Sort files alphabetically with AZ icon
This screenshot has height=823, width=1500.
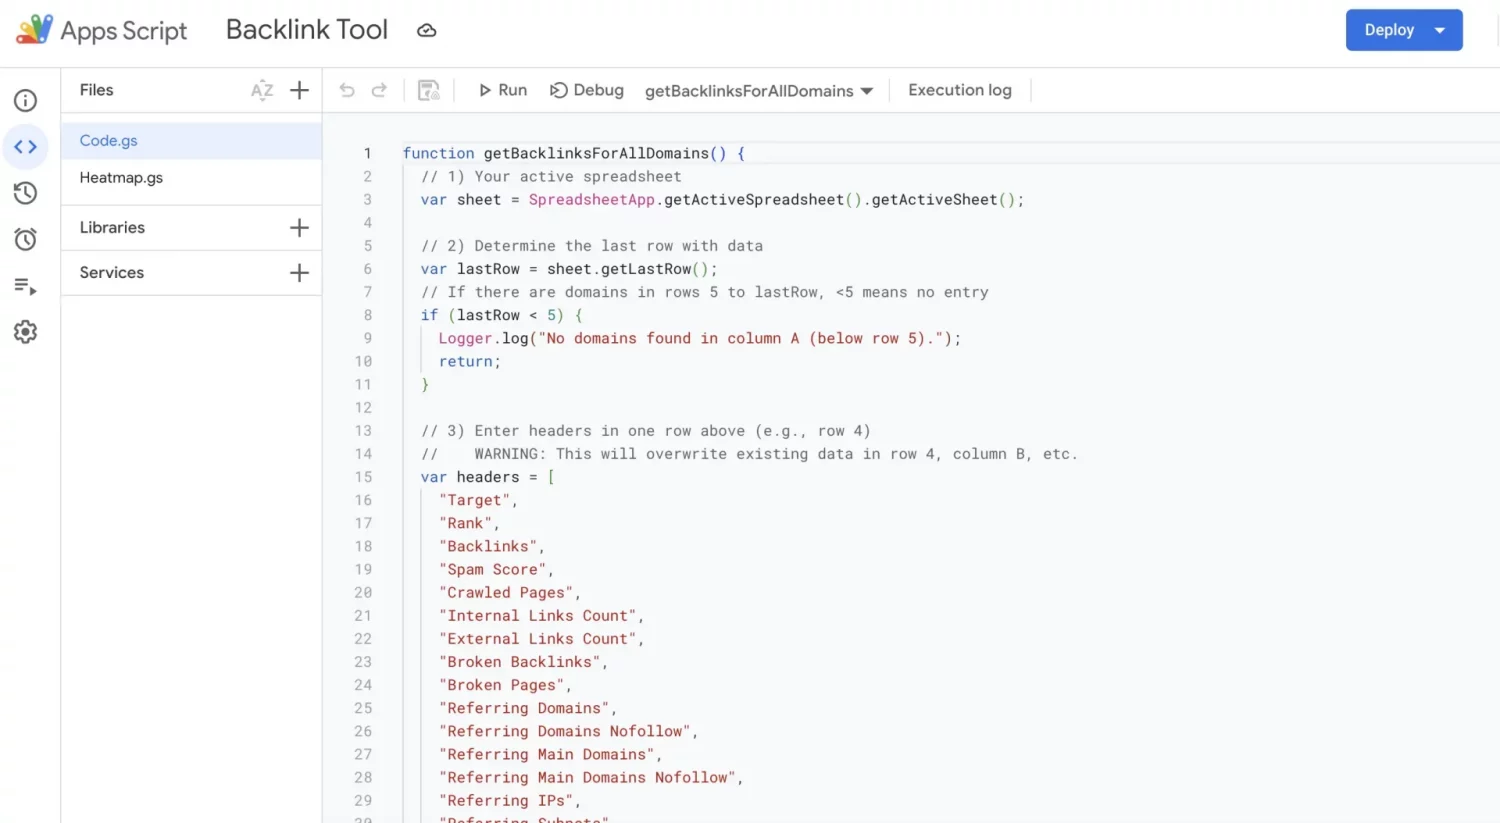262,90
